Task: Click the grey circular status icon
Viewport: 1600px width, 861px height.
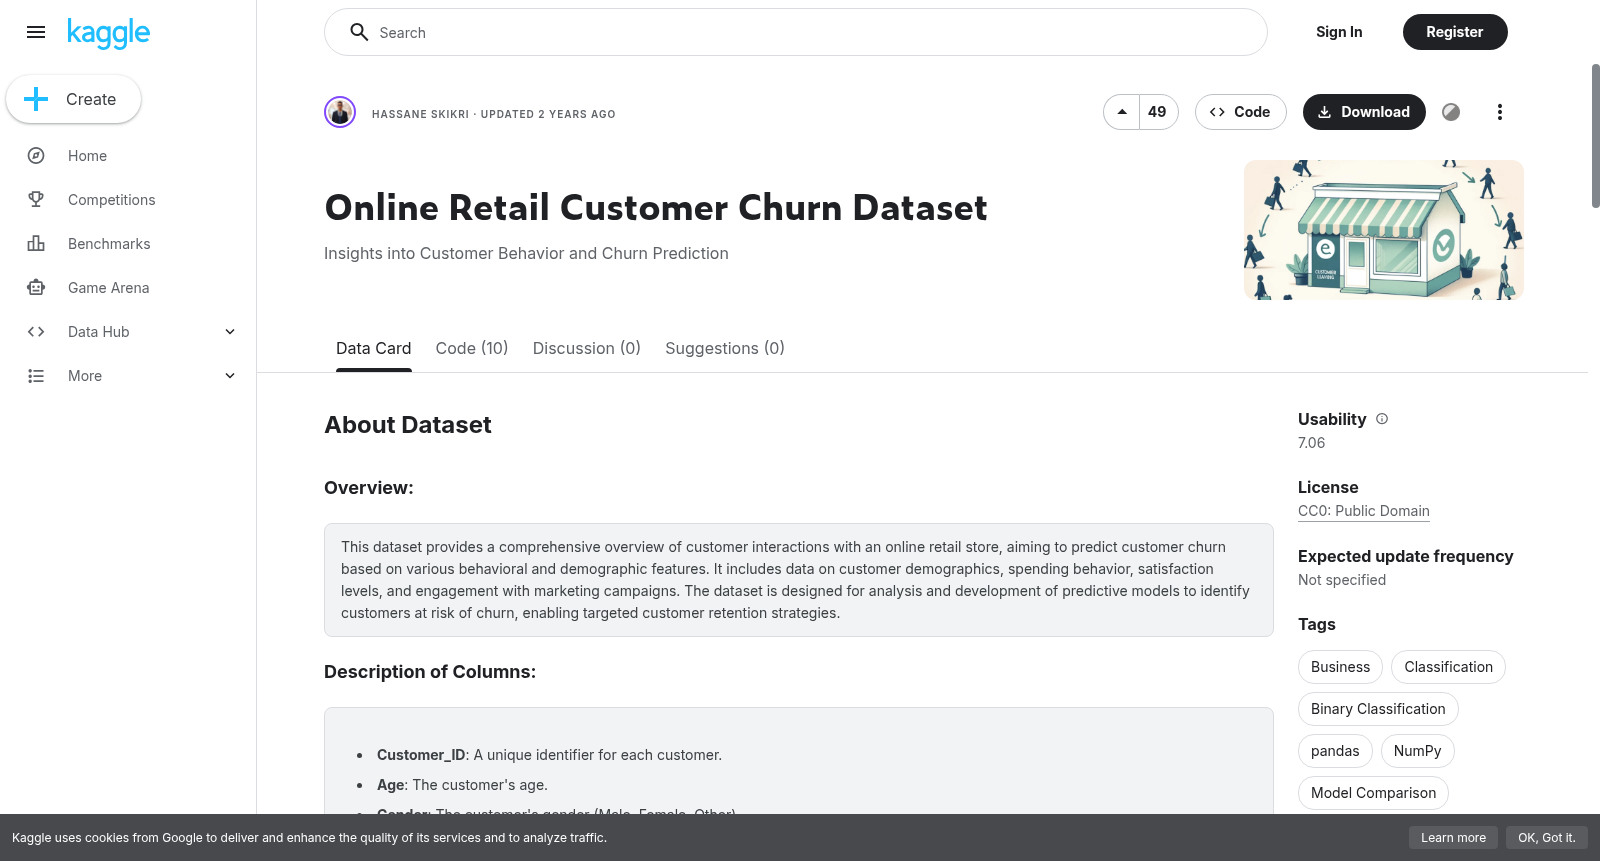Action: (x=1451, y=112)
